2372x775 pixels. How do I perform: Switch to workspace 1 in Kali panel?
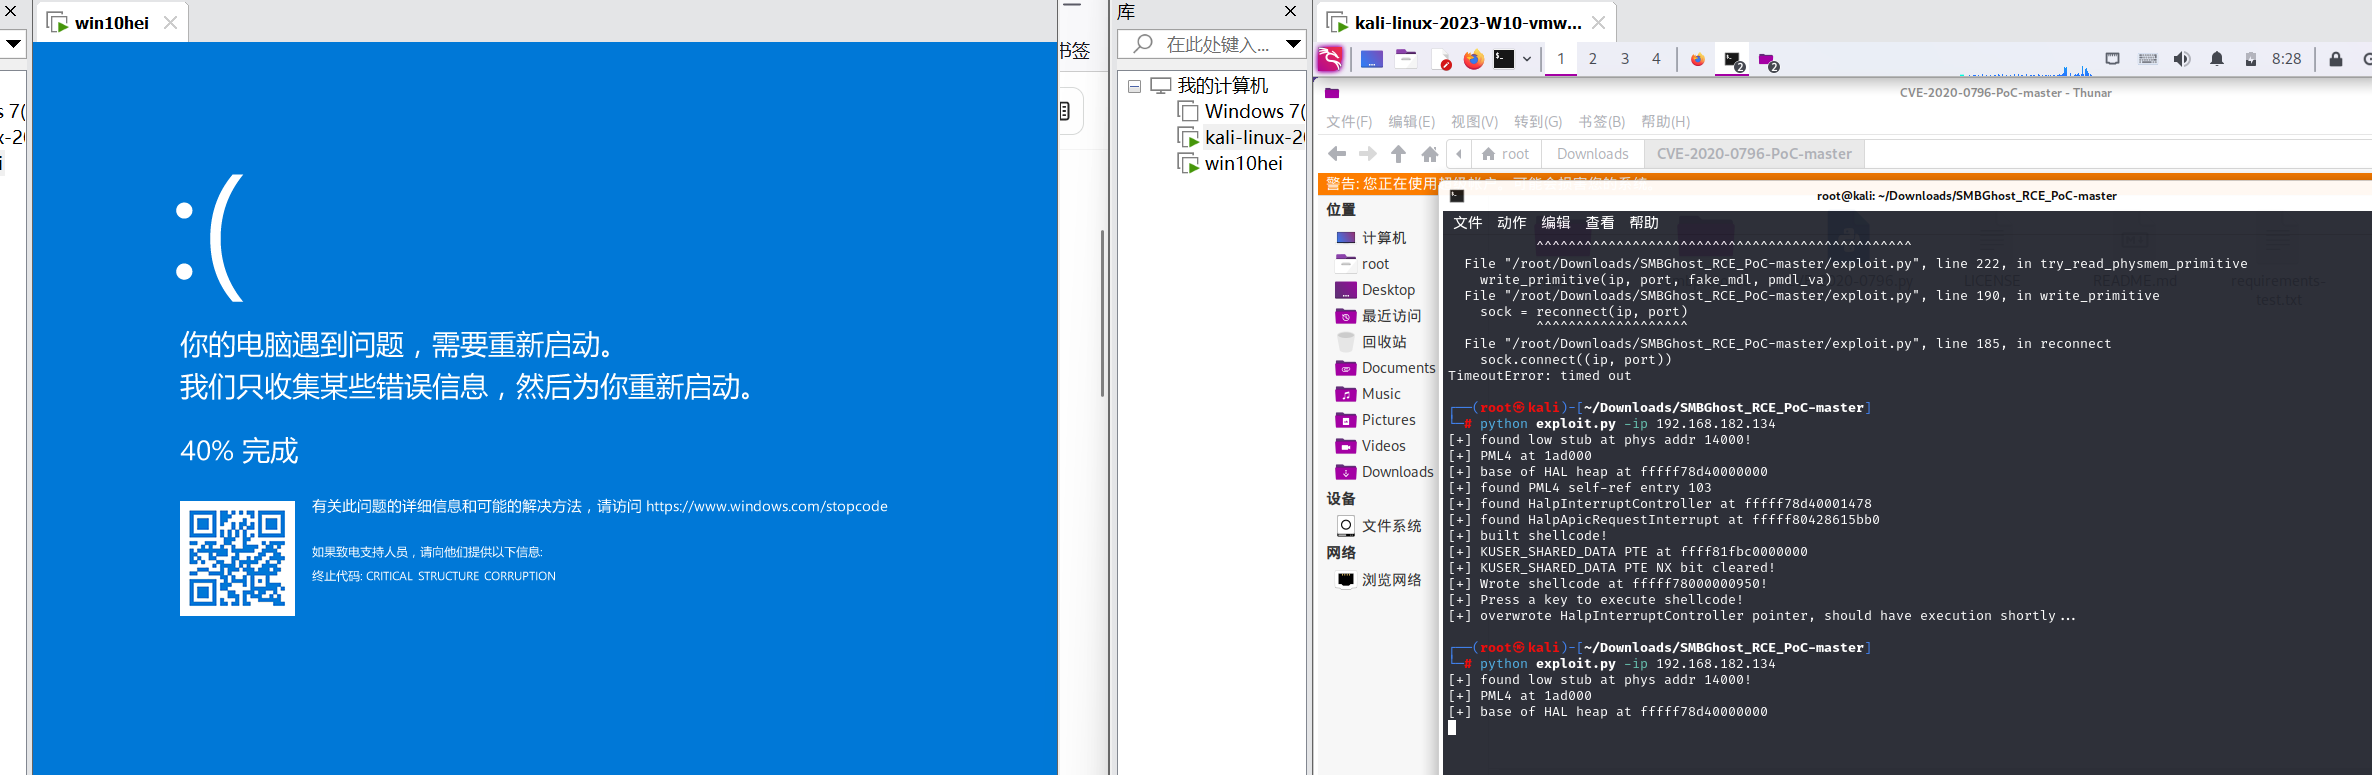(1561, 59)
